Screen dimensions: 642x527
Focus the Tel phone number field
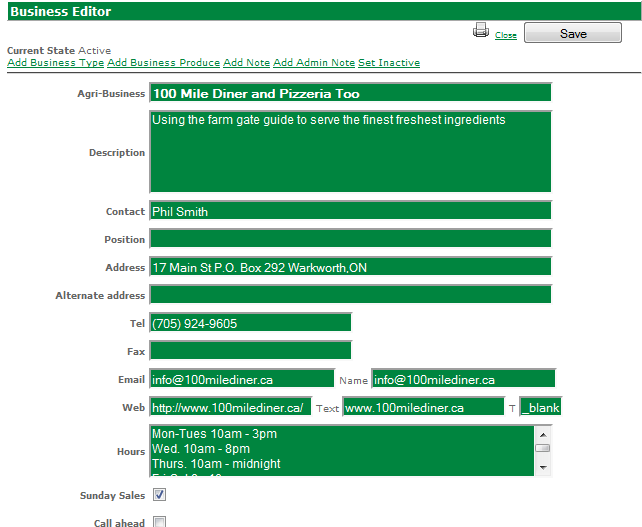[x=251, y=322]
